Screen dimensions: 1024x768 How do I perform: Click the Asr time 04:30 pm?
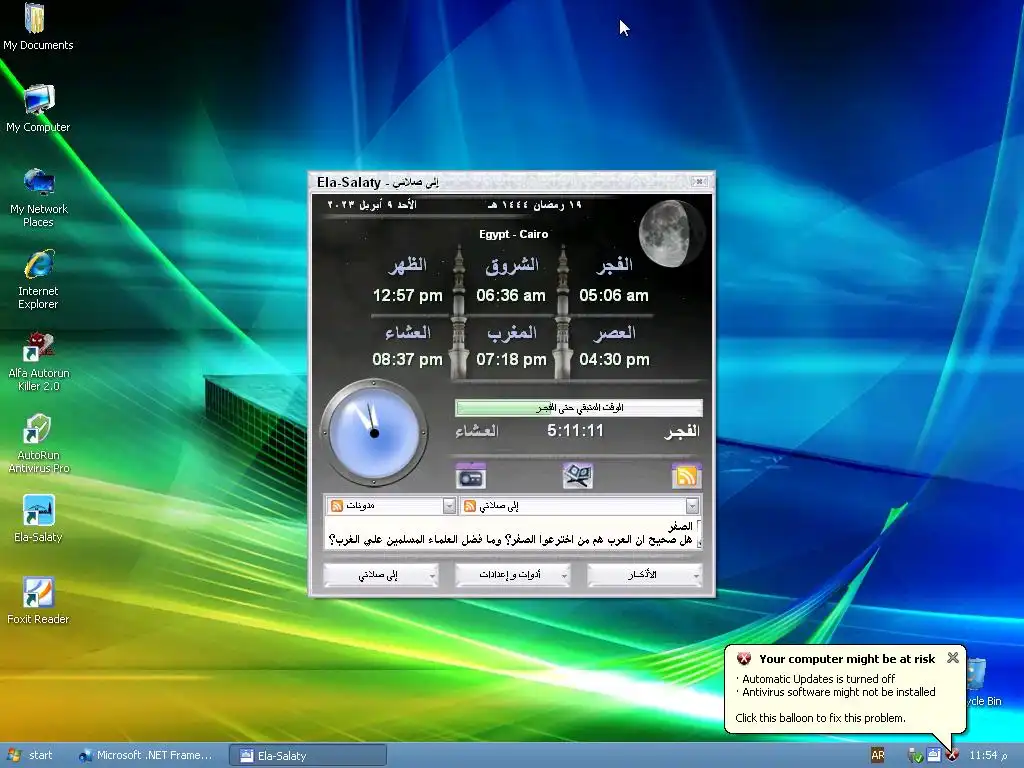pos(614,359)
